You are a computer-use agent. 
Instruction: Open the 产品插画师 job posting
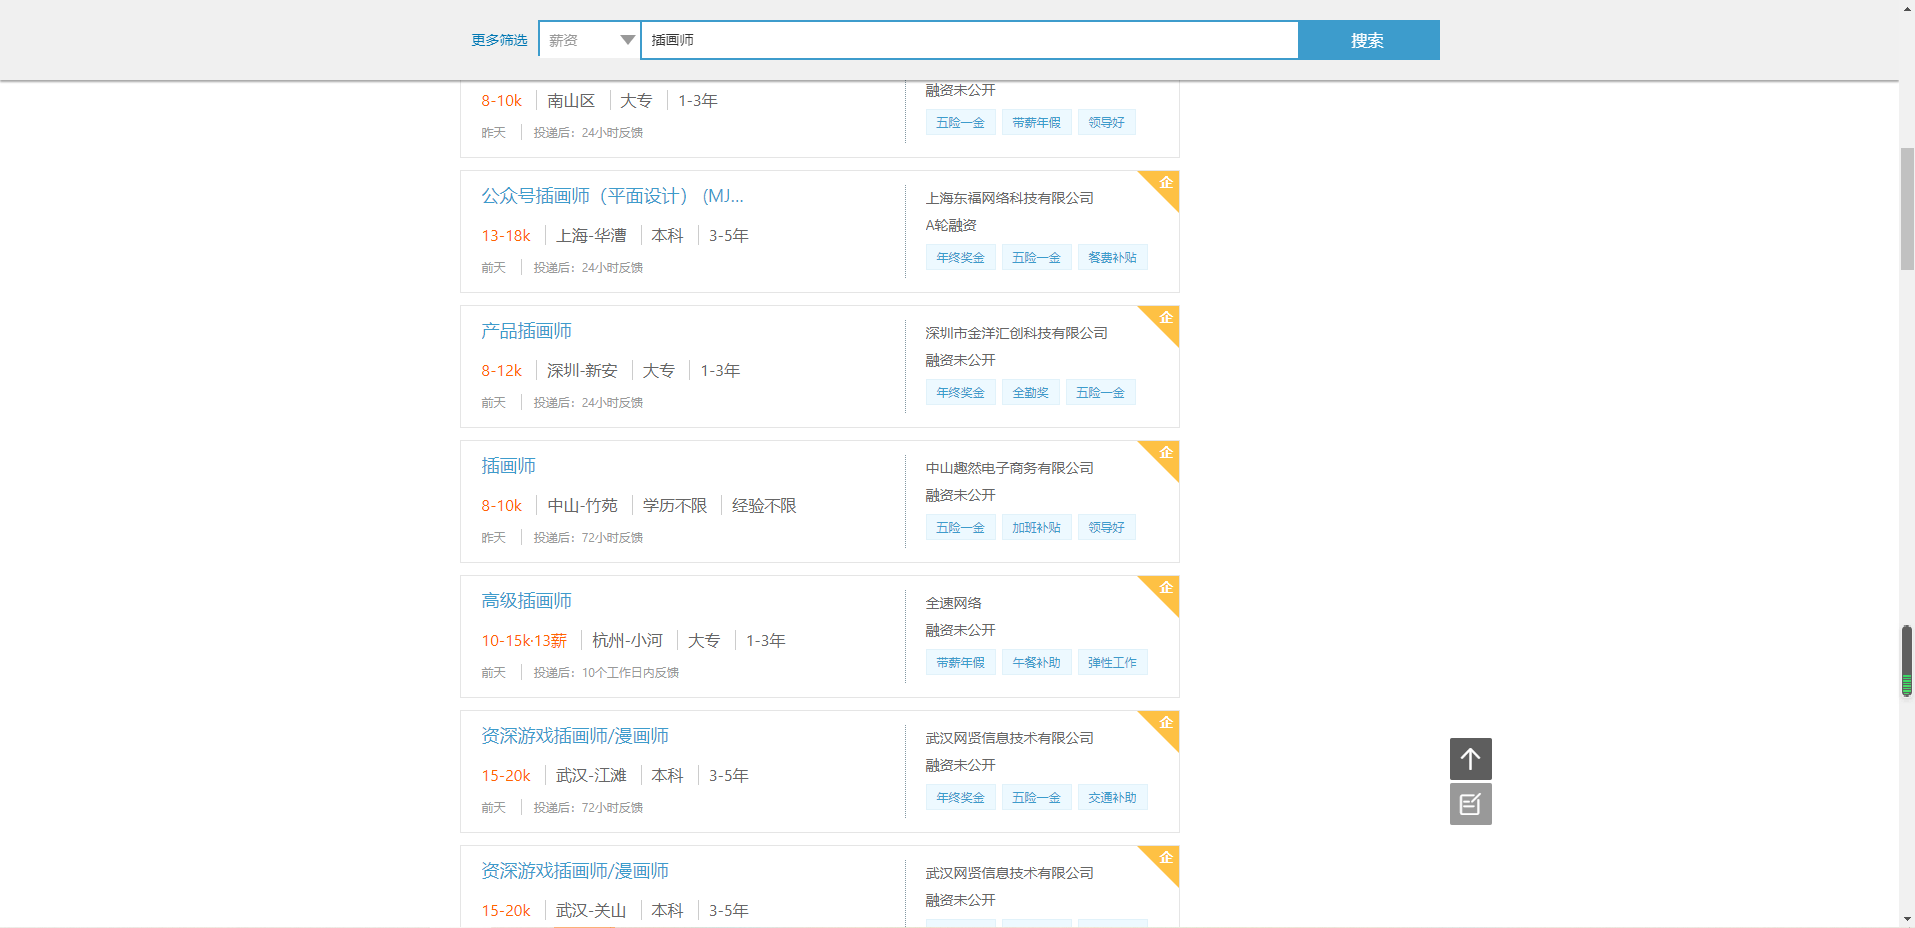(x=526, y=331)
